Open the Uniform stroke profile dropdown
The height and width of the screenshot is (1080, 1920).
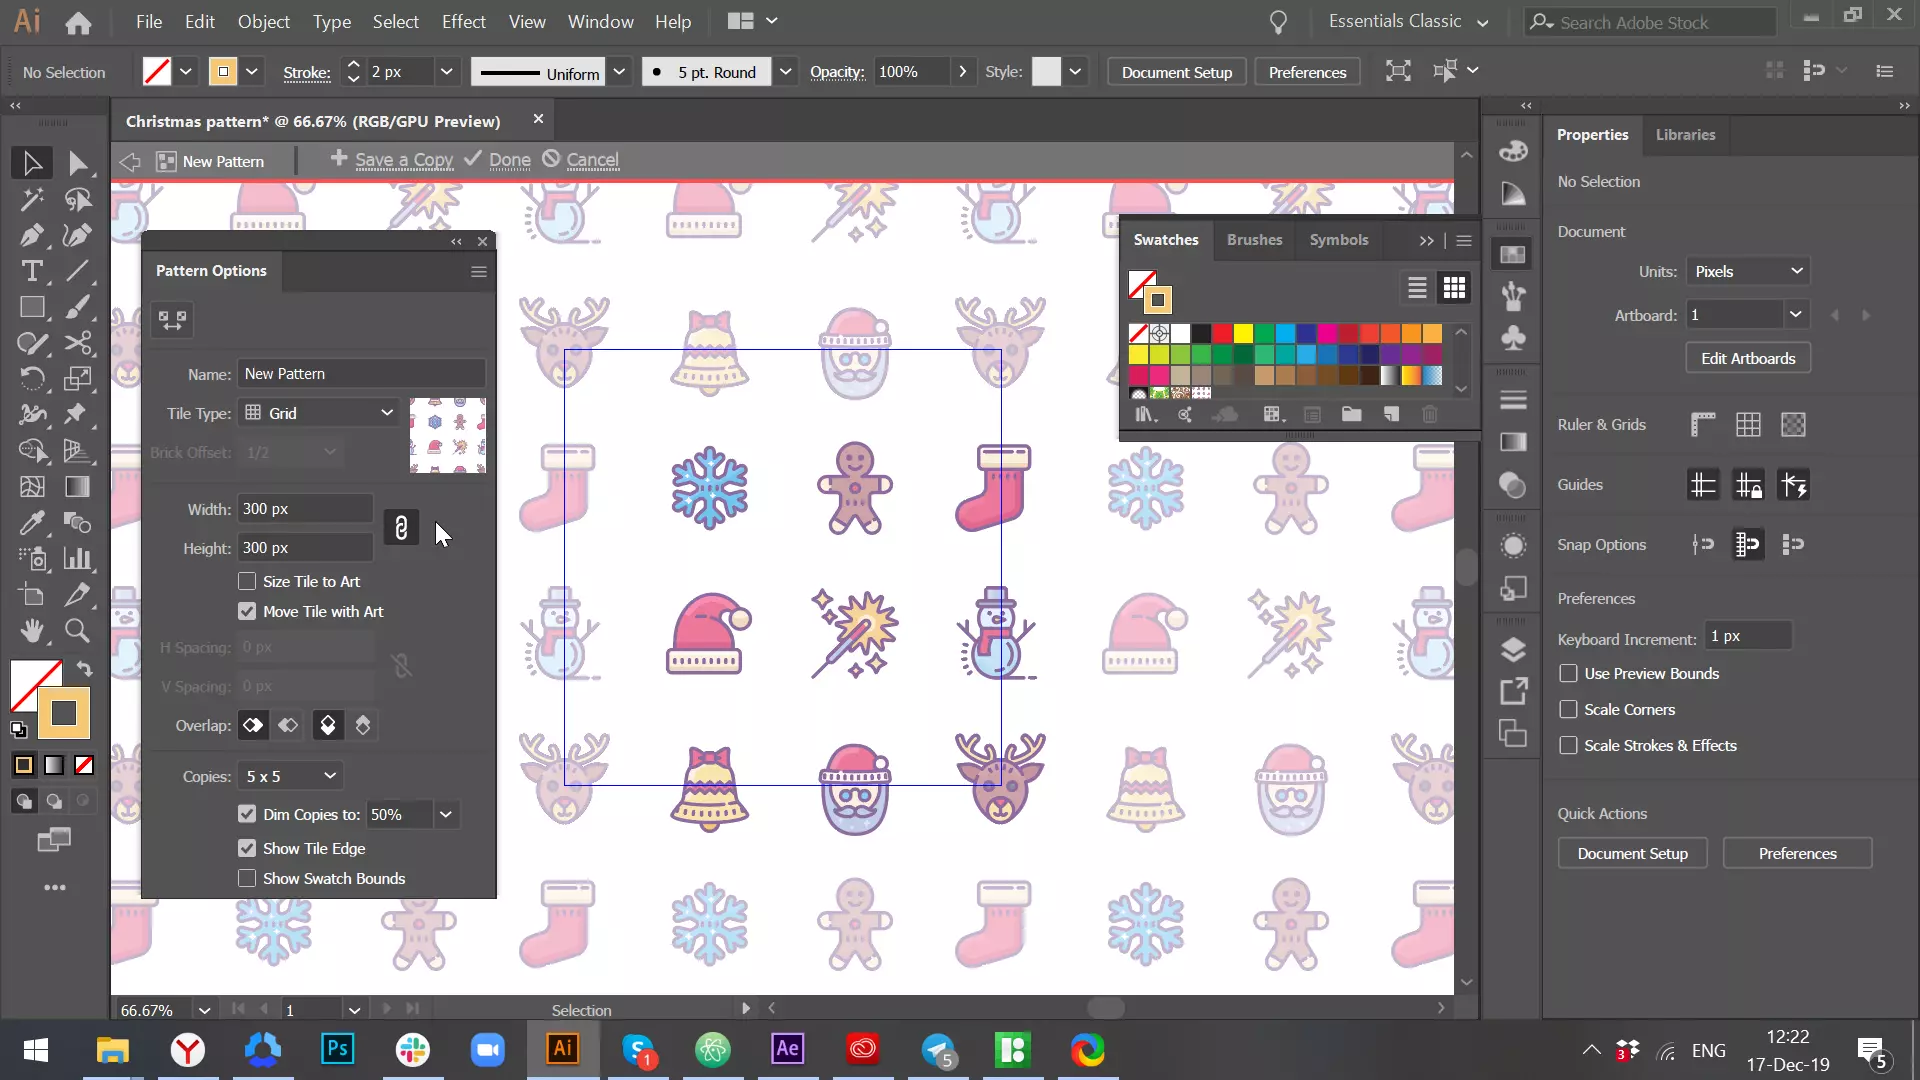619,72
